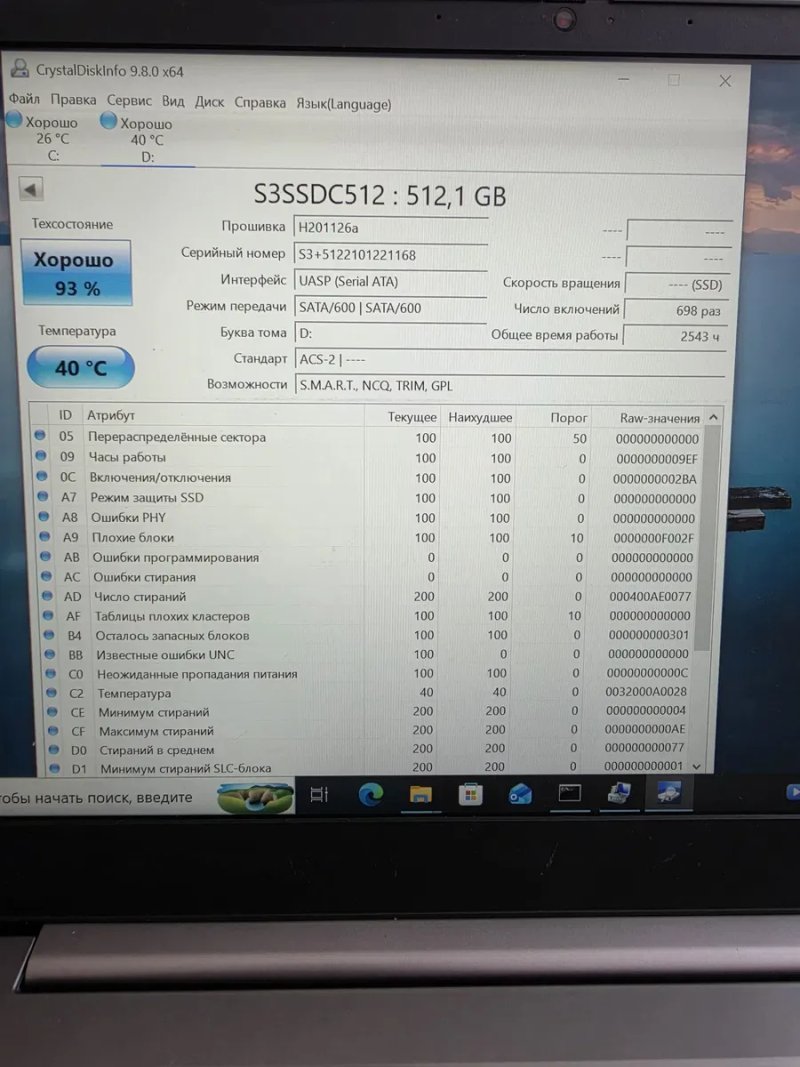
Task: Open Task View on the taskbar
Action: pos(319,794)
